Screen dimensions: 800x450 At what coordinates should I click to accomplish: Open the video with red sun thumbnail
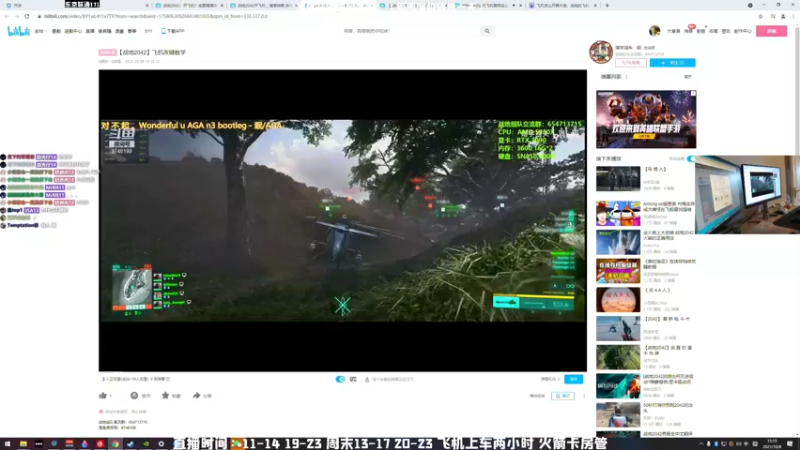618,299
